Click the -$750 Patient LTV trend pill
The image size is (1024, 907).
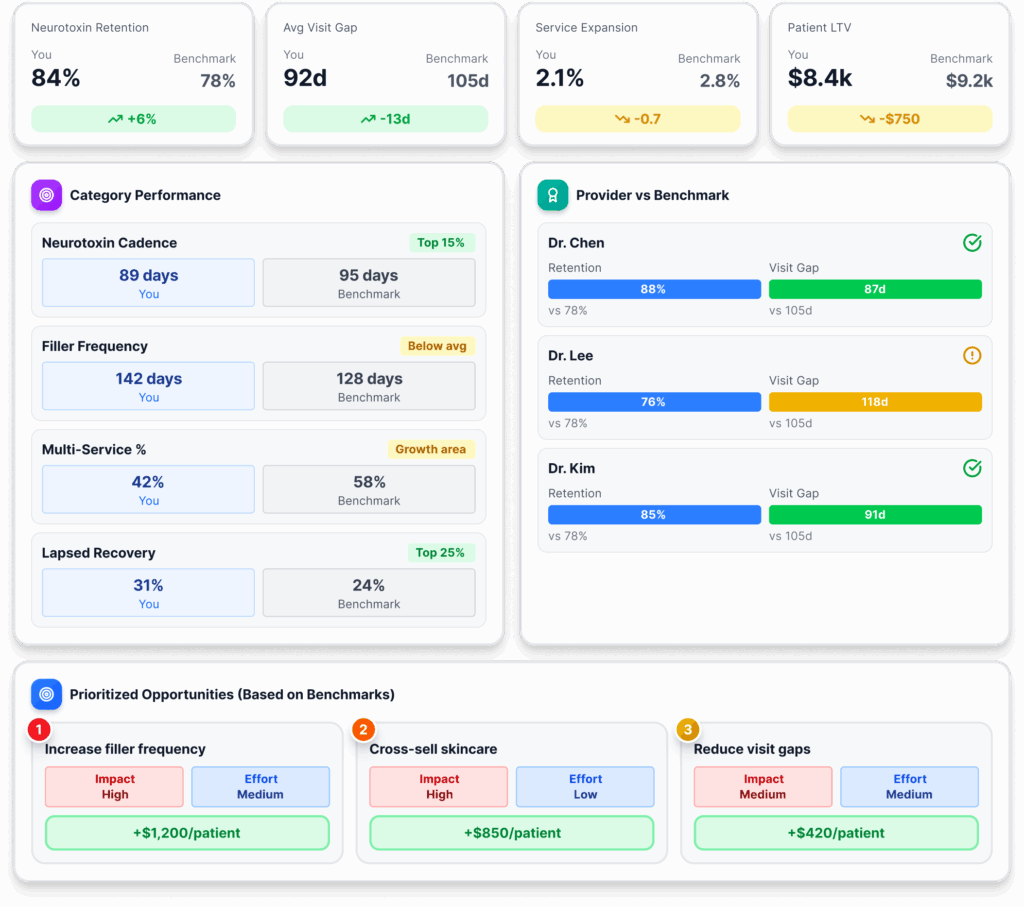pyautogui.click(x=890, y=119)
